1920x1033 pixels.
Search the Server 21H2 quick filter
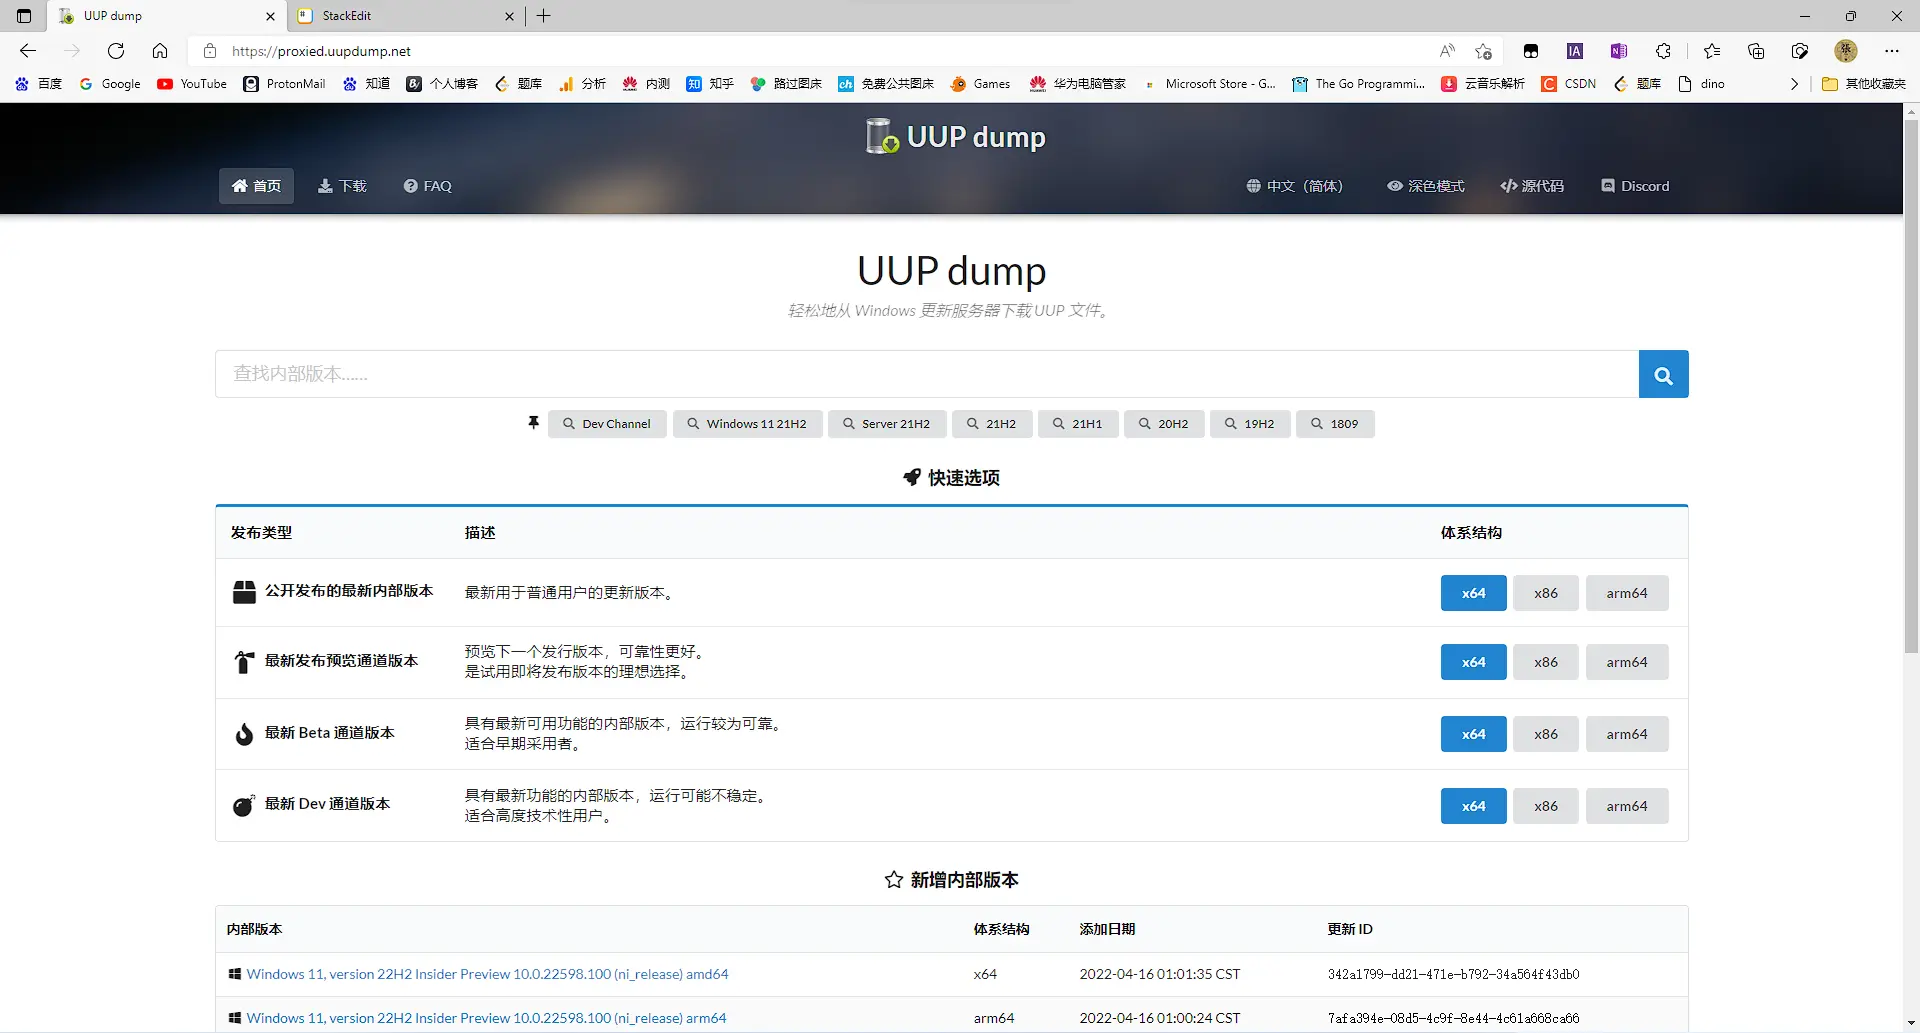click(887, 424)
